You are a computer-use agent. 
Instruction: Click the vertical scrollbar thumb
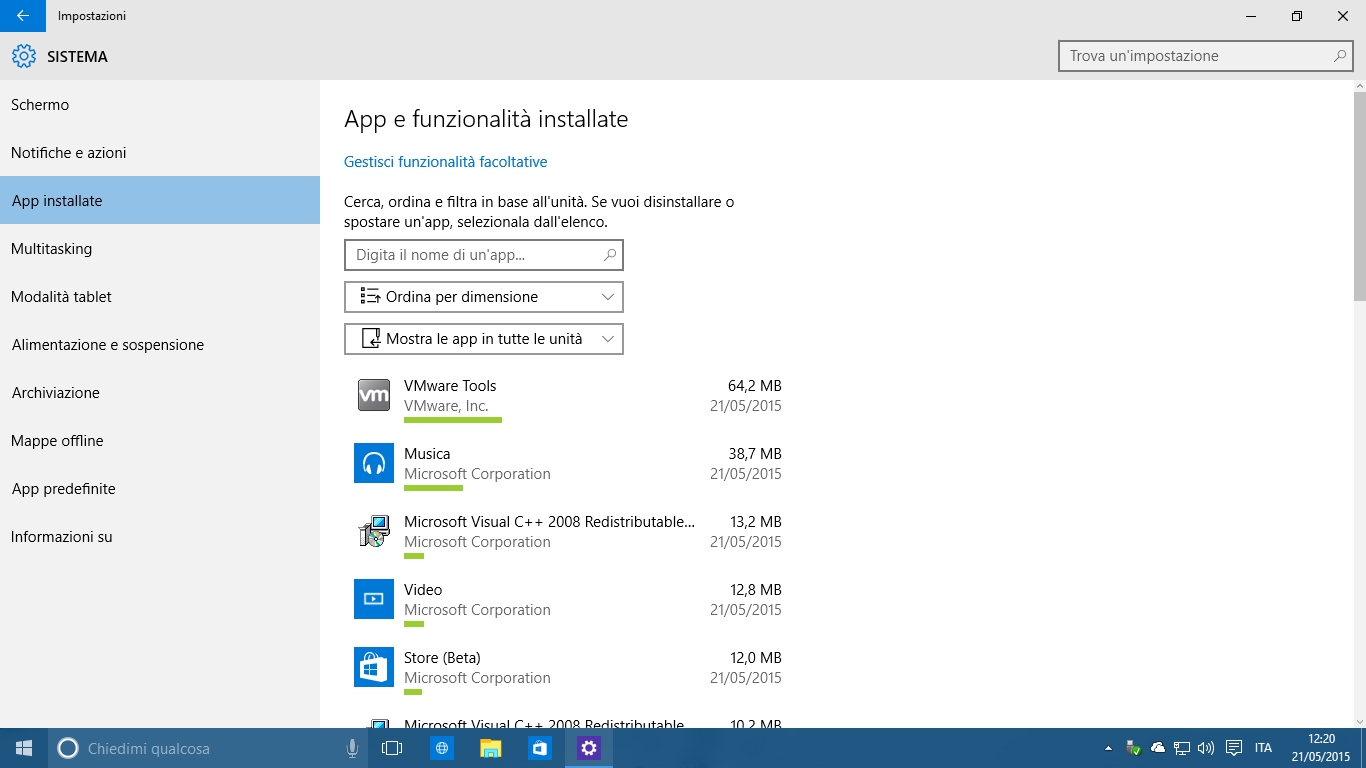pos(1359,196)
